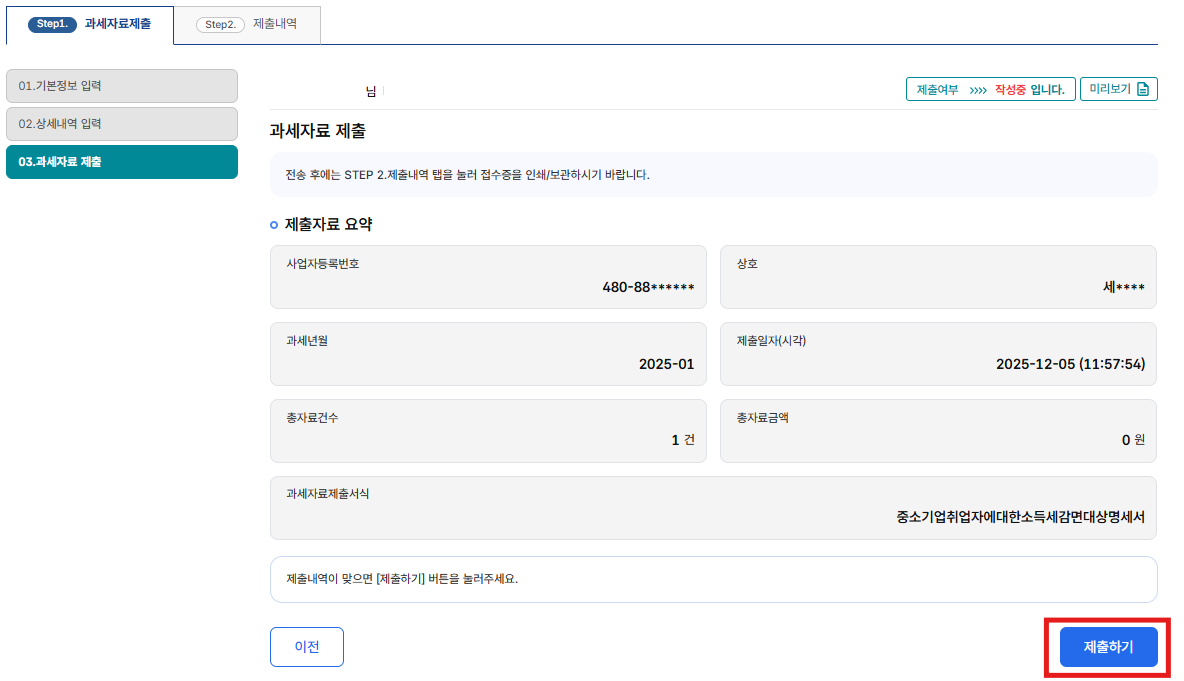
Task: Click the 총자료건수 field showing 1 건
Action: point(488,431)
